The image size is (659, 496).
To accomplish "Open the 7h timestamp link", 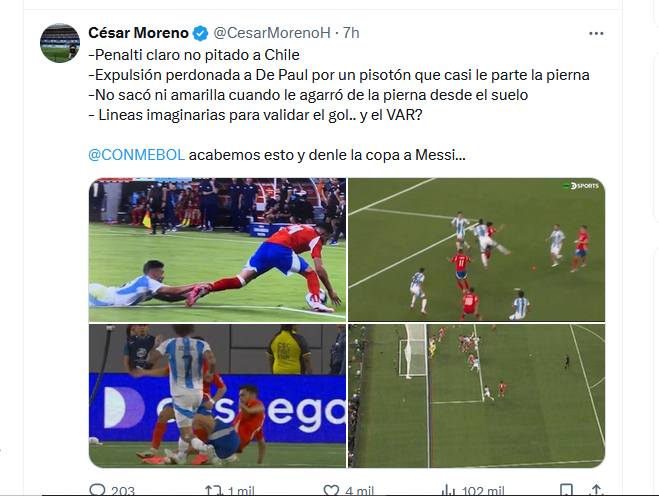I will 351,33.
